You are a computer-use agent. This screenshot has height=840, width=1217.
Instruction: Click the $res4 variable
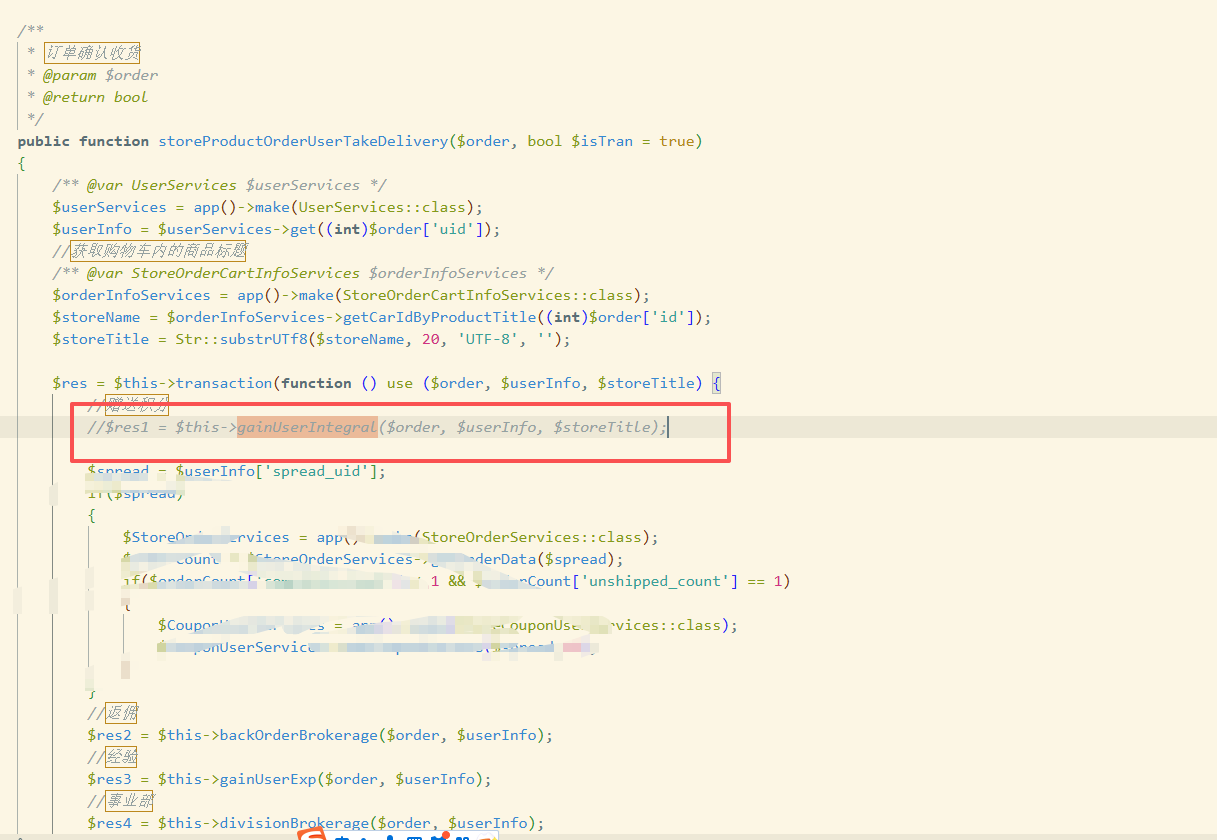(x=109, y=823)
